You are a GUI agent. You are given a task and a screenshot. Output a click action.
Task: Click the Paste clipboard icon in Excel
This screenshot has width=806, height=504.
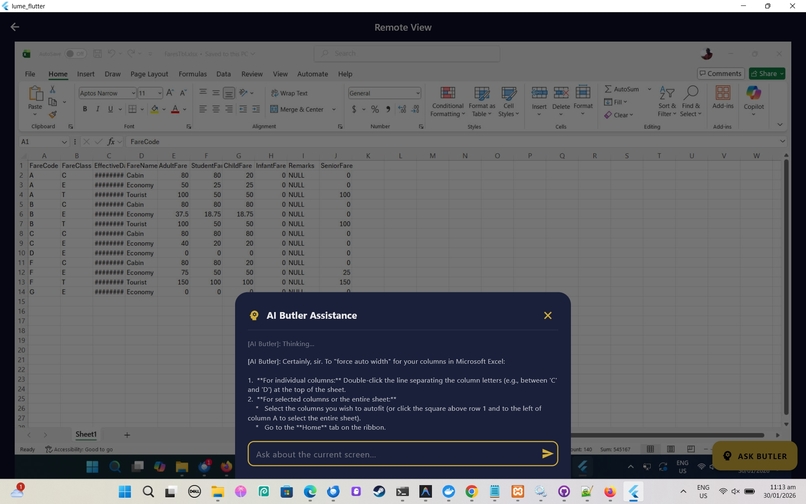coord(35,94)
